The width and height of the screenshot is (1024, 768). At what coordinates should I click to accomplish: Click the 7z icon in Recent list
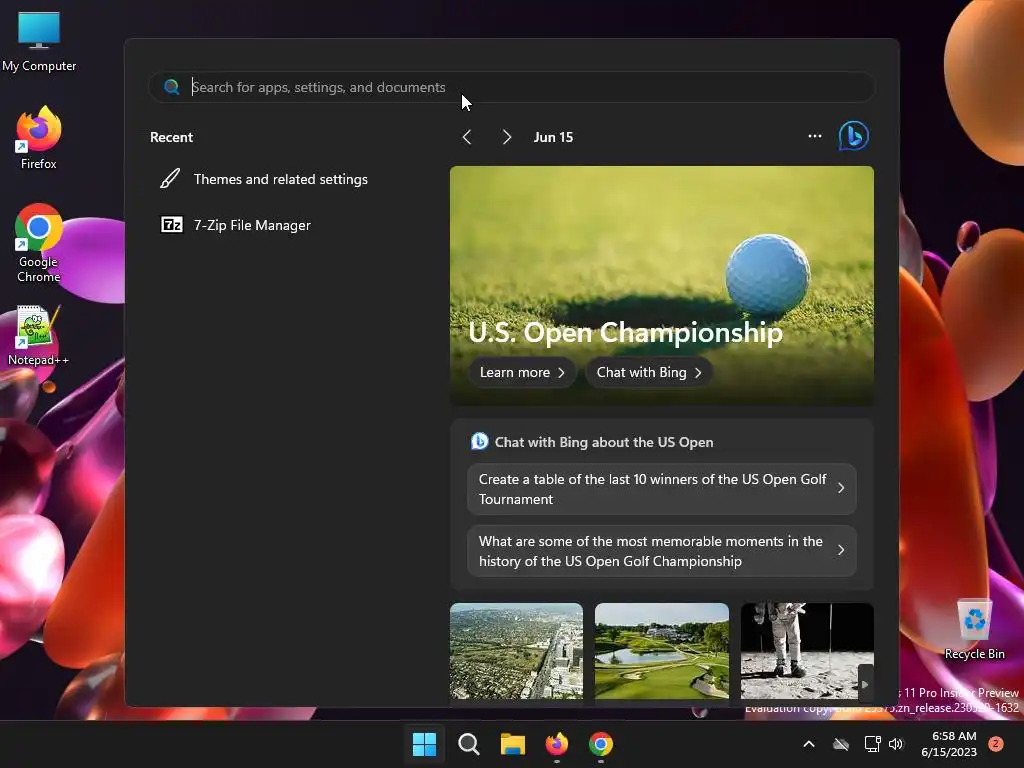tap(172, 225)
